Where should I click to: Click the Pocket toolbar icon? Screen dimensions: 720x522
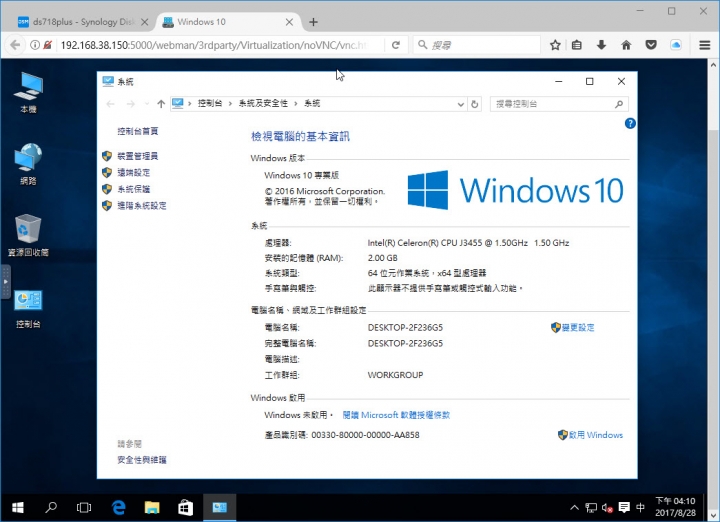[651, 45]
